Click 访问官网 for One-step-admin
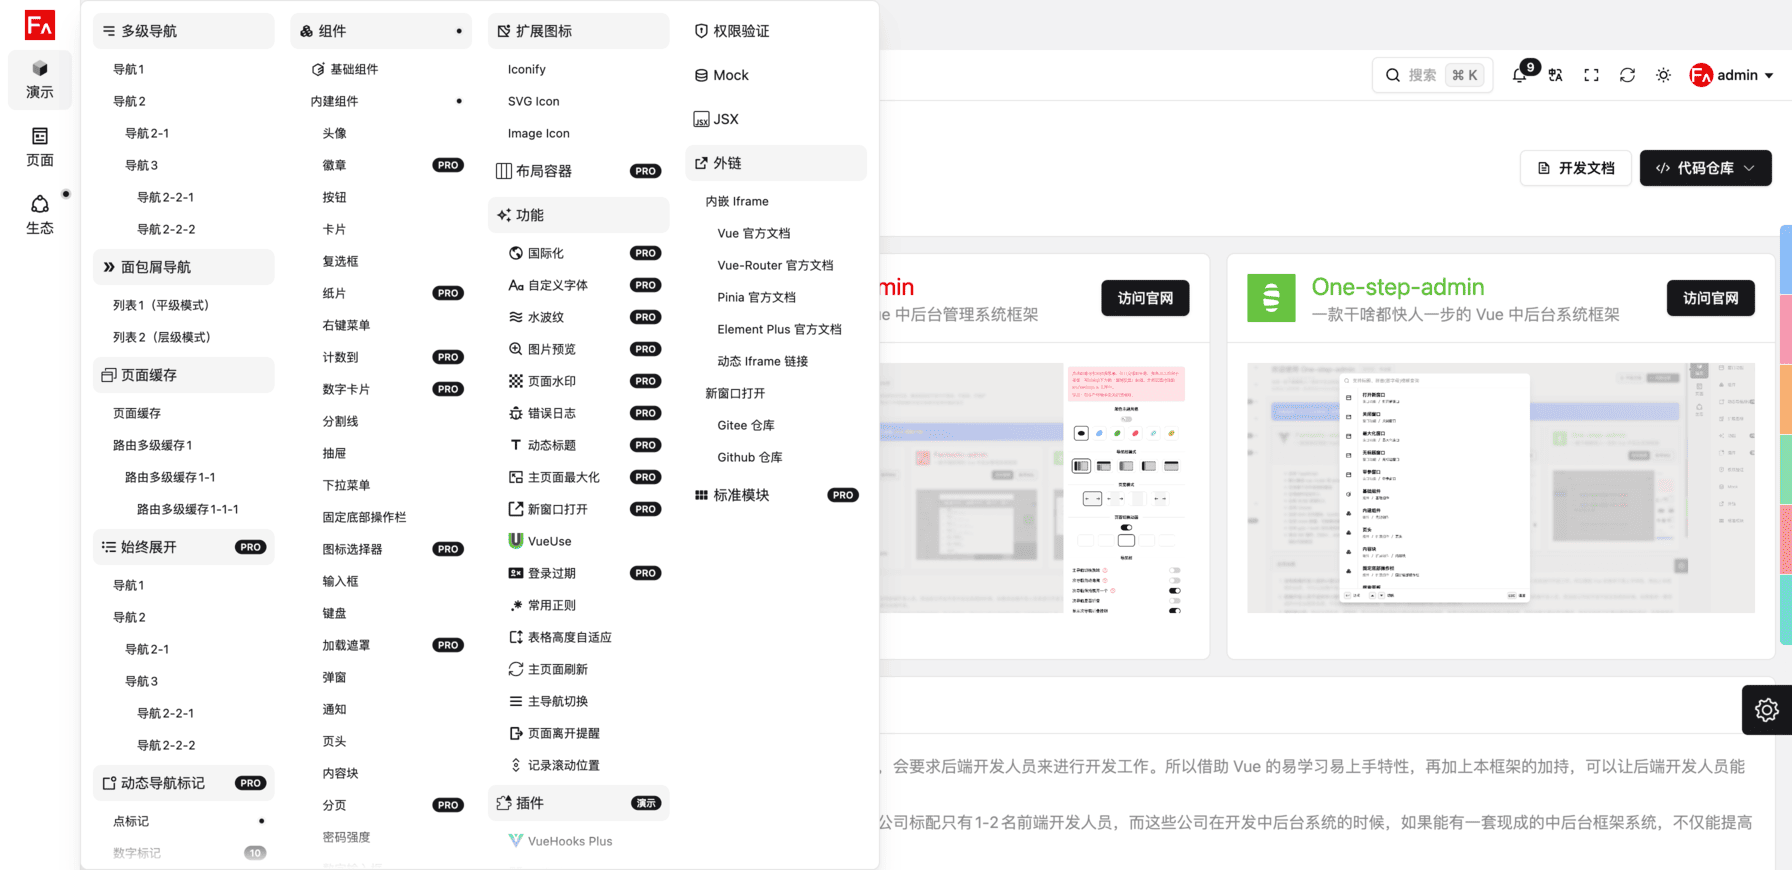This screenshot has height=870, width=1792. tap(1710, 298)
